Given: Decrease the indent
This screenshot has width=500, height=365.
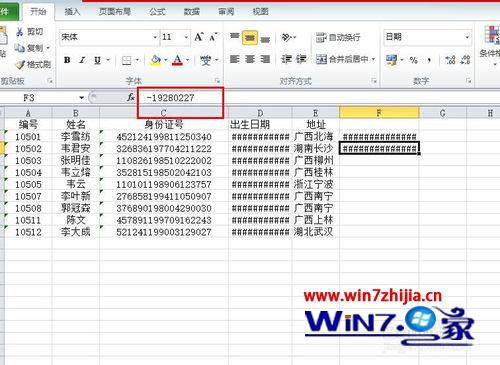Looking at the screenshot, I should click(x=287, y=59).
